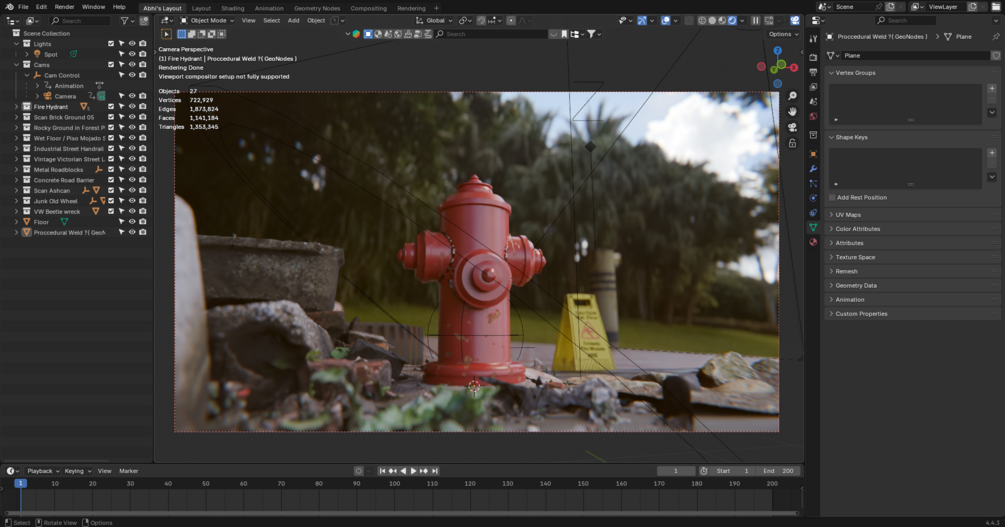Click the End frame 200 field
The image size is (1005, 527).
(779, 471)
